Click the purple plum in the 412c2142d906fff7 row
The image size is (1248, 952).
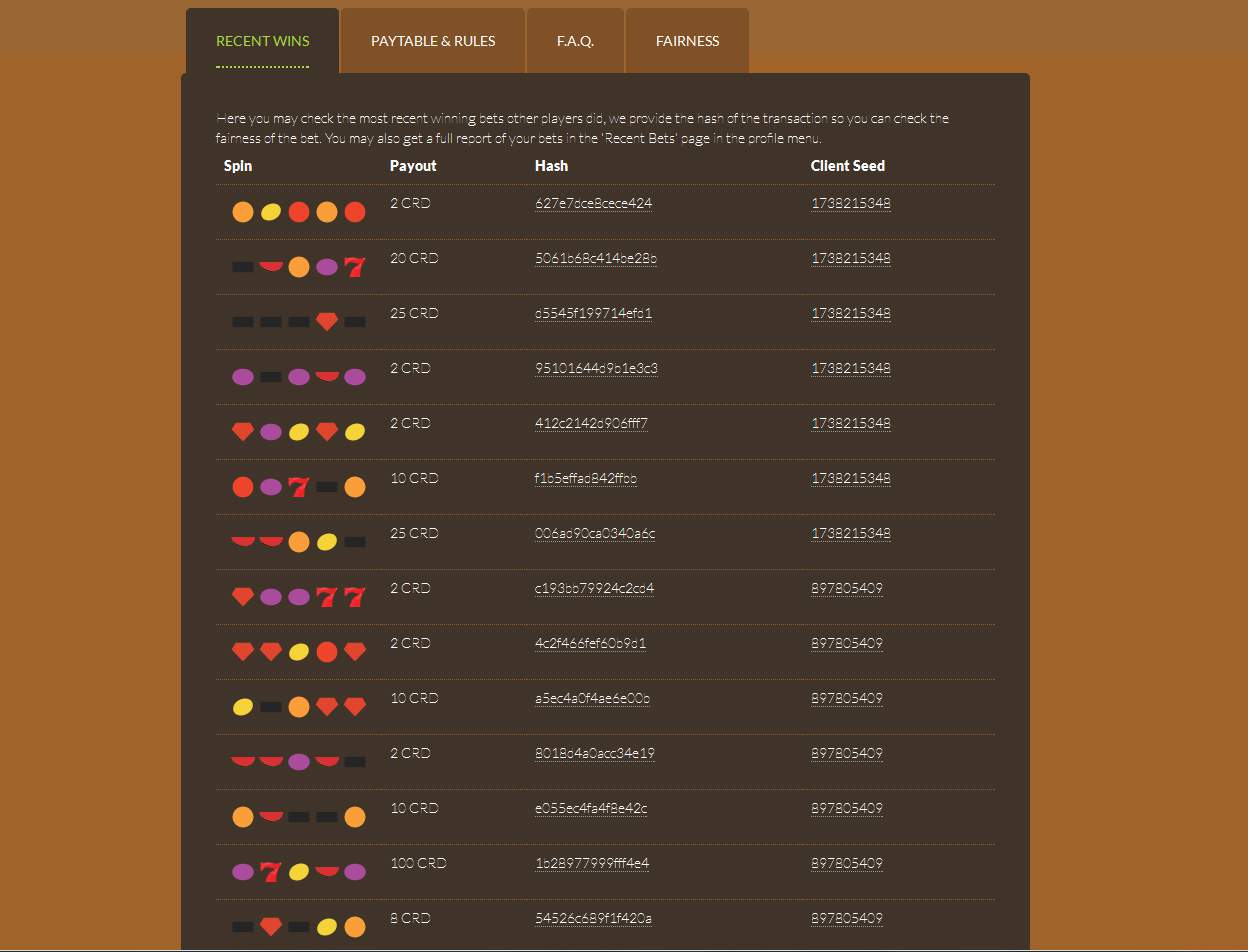[270, 432]
